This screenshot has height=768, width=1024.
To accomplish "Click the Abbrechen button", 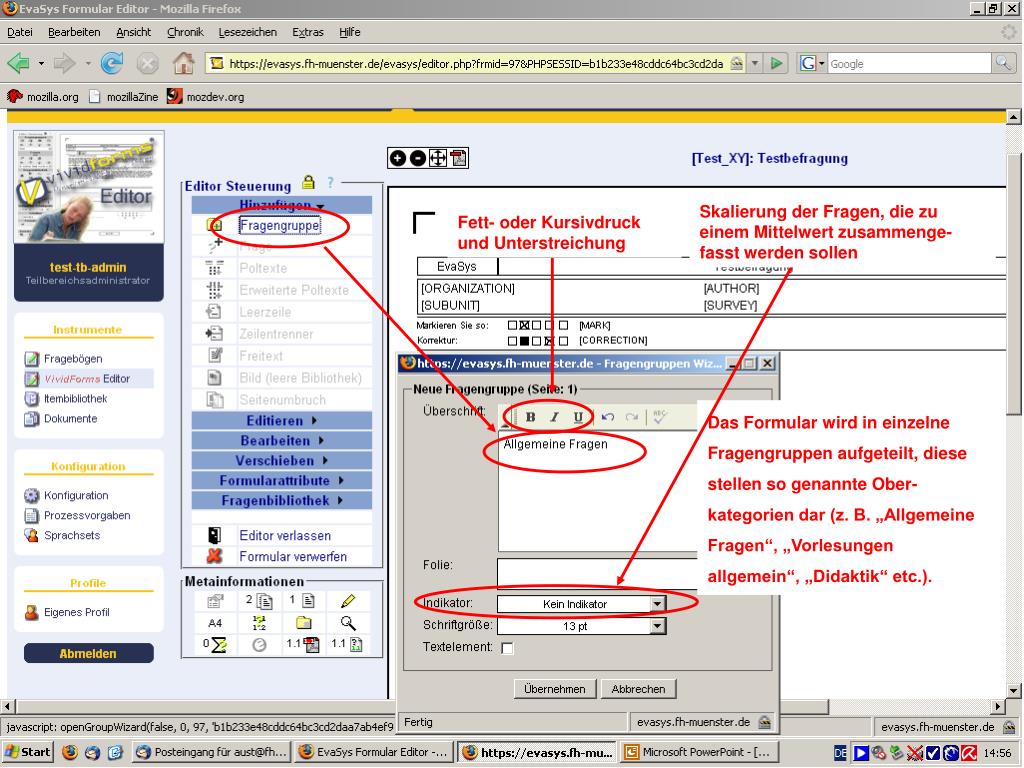I will tap(638, 689).
